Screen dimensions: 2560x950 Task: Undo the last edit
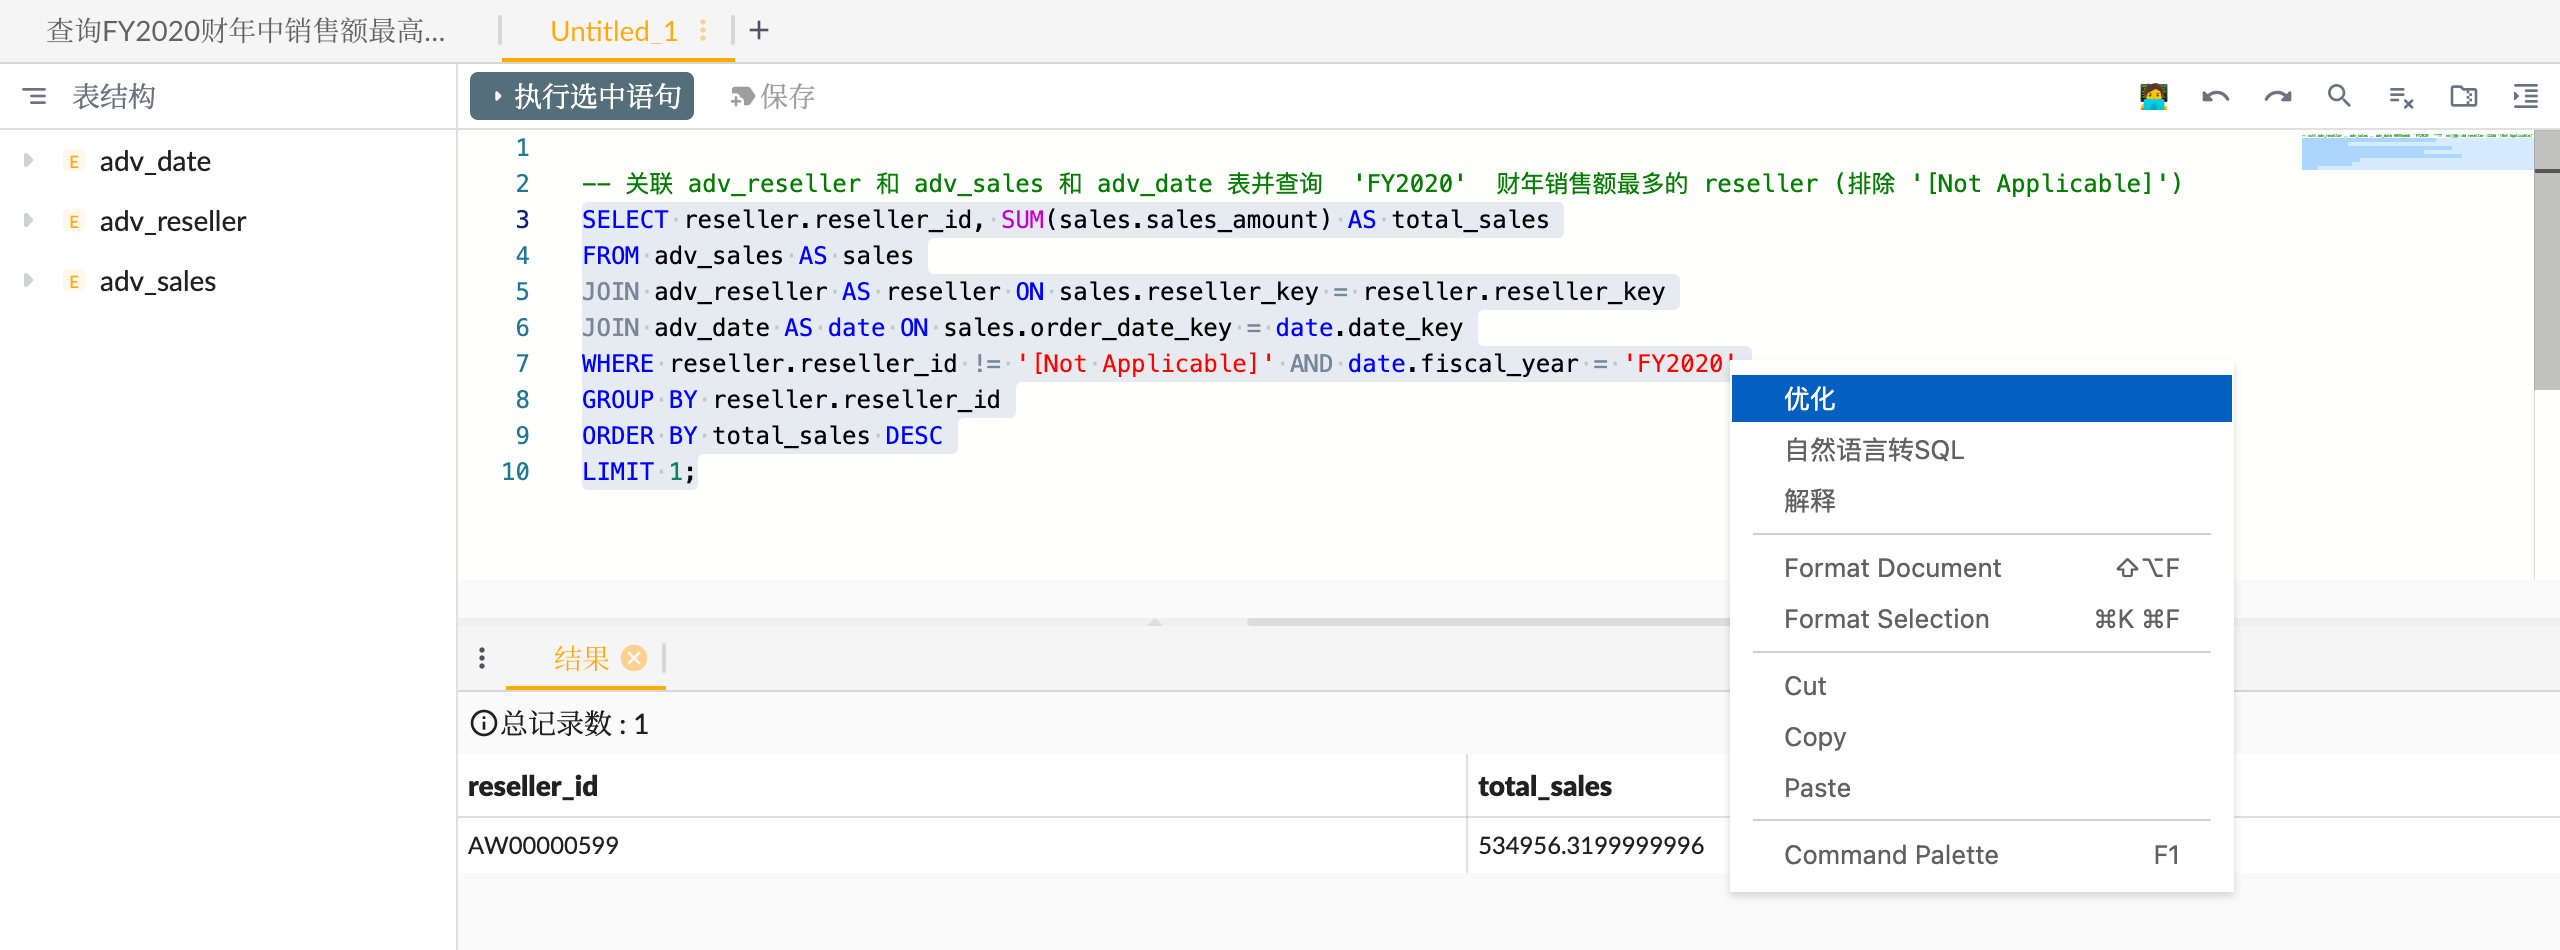click(x=2216, y=96)
